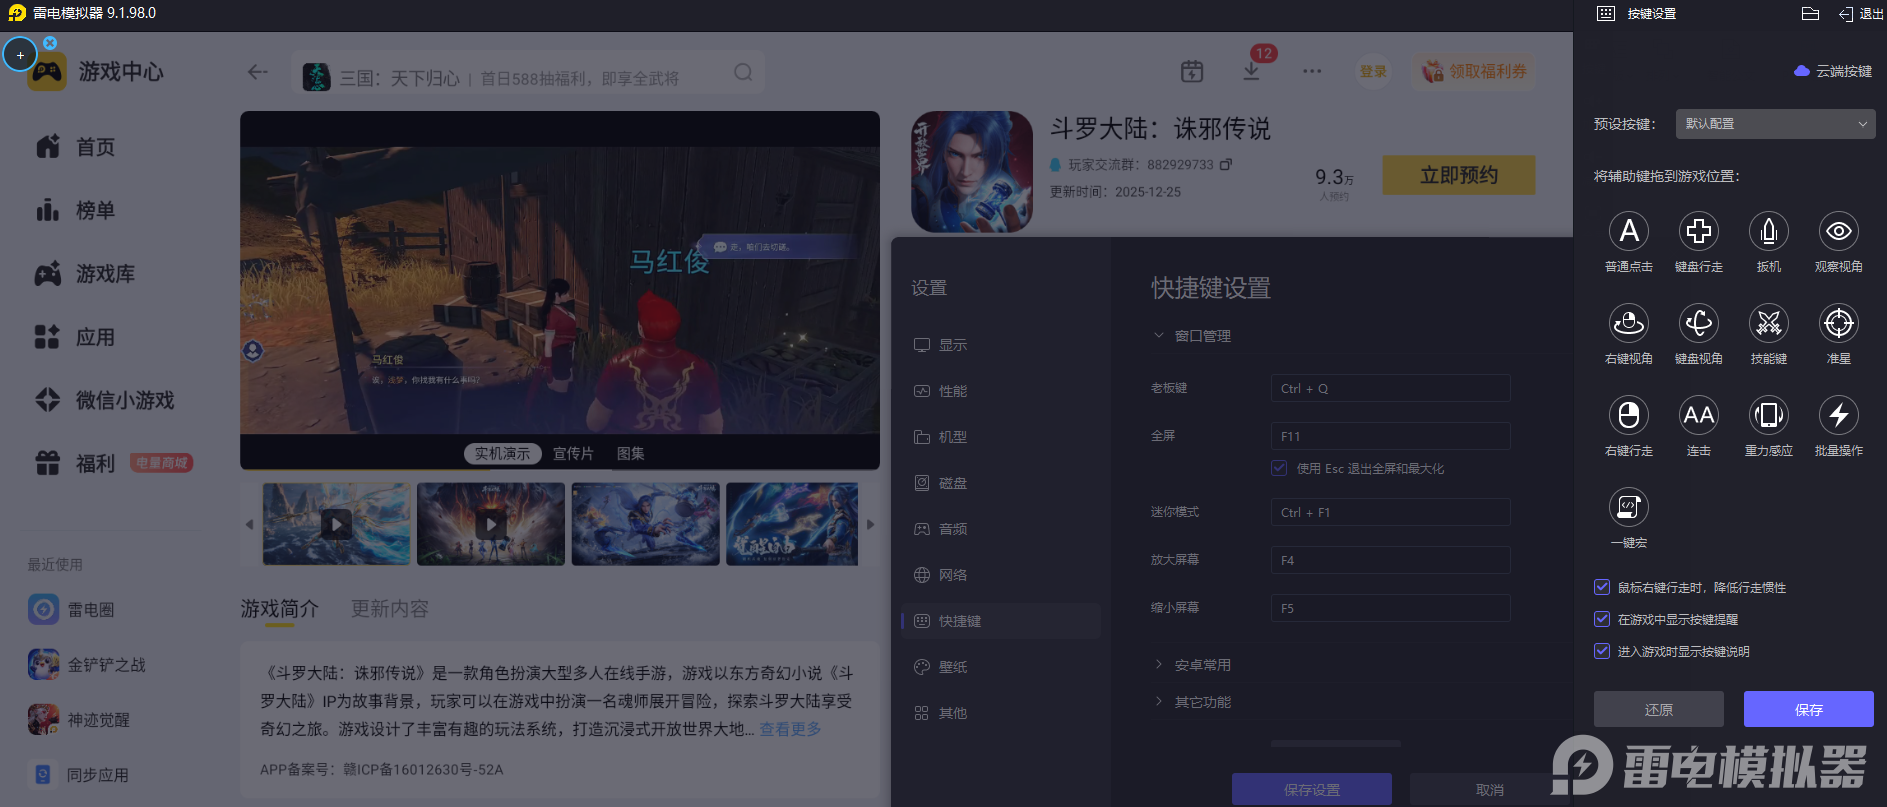The width and height of the screenshot is (1887, 807).
Task: Switch to 更新内容 tab
Action: [x=389, y=609]
